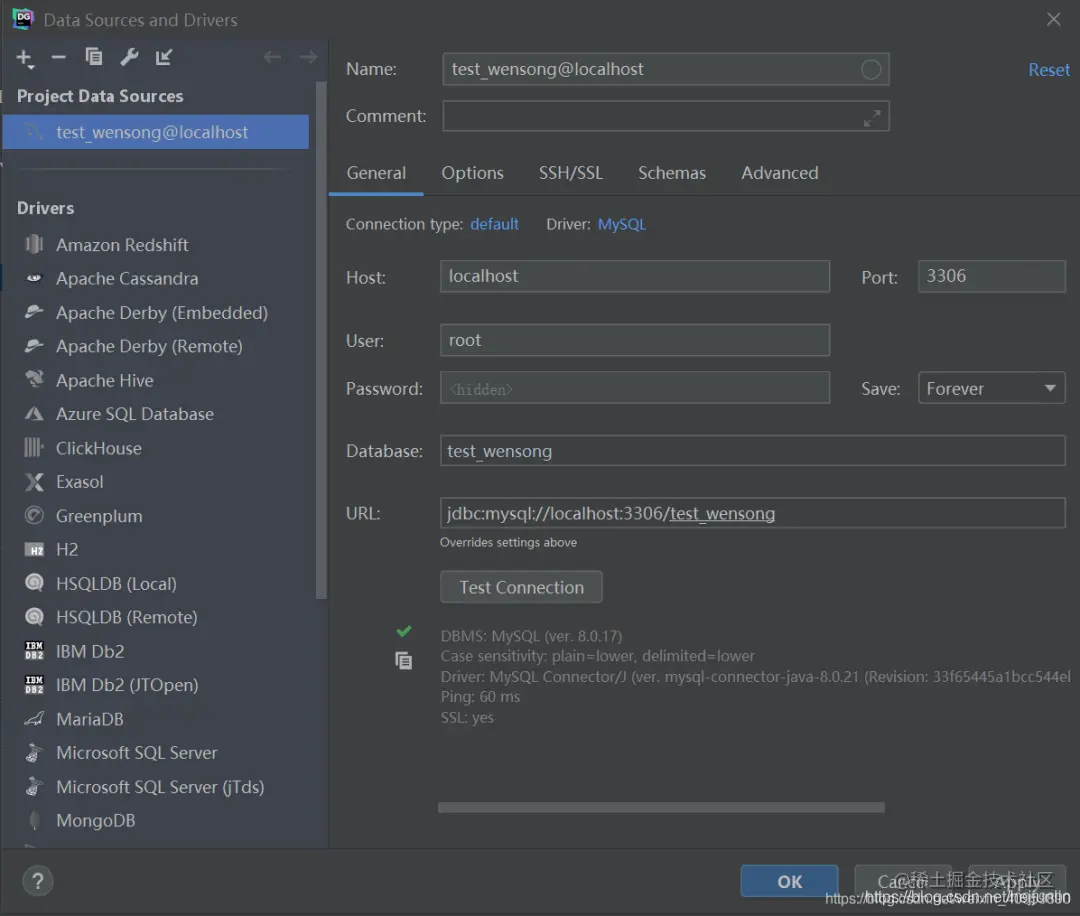Image resolution: width=1080 pixels, height=916 pixels.
Task: Navigate forward with the right arrow
Action: (x=308, y=57)
